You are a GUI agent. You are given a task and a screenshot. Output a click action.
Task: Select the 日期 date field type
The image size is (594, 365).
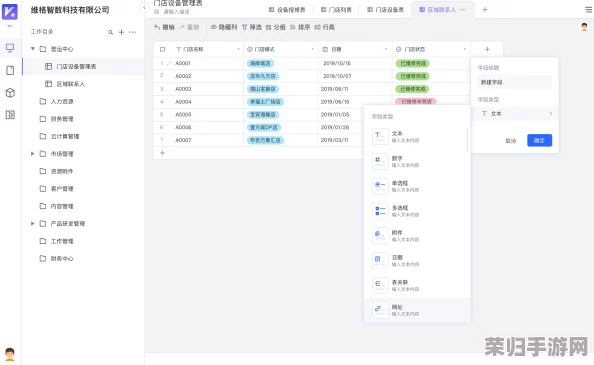pos(417,260)
